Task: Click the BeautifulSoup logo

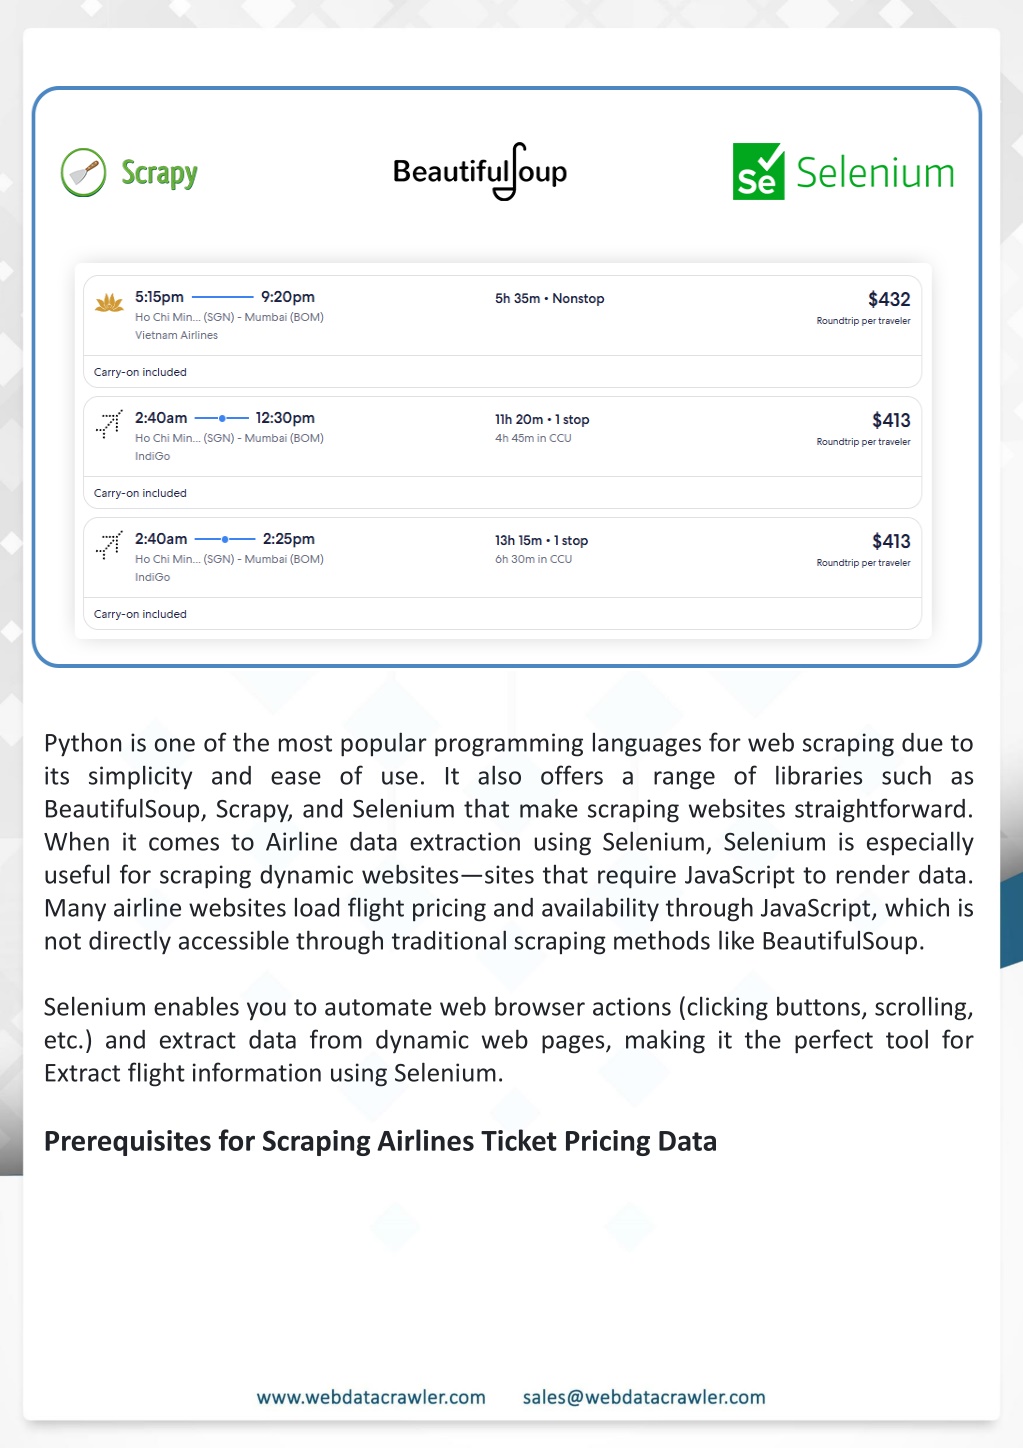Action: click(x=480, y=171)
